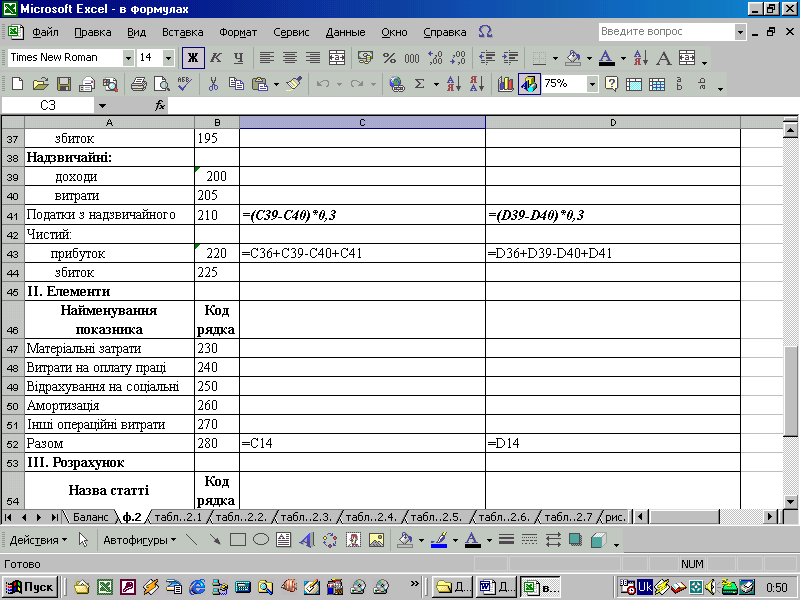Screen dimensions: 800x600
Task: Sort descending with Я-А icon
Action: click(477, 84)
